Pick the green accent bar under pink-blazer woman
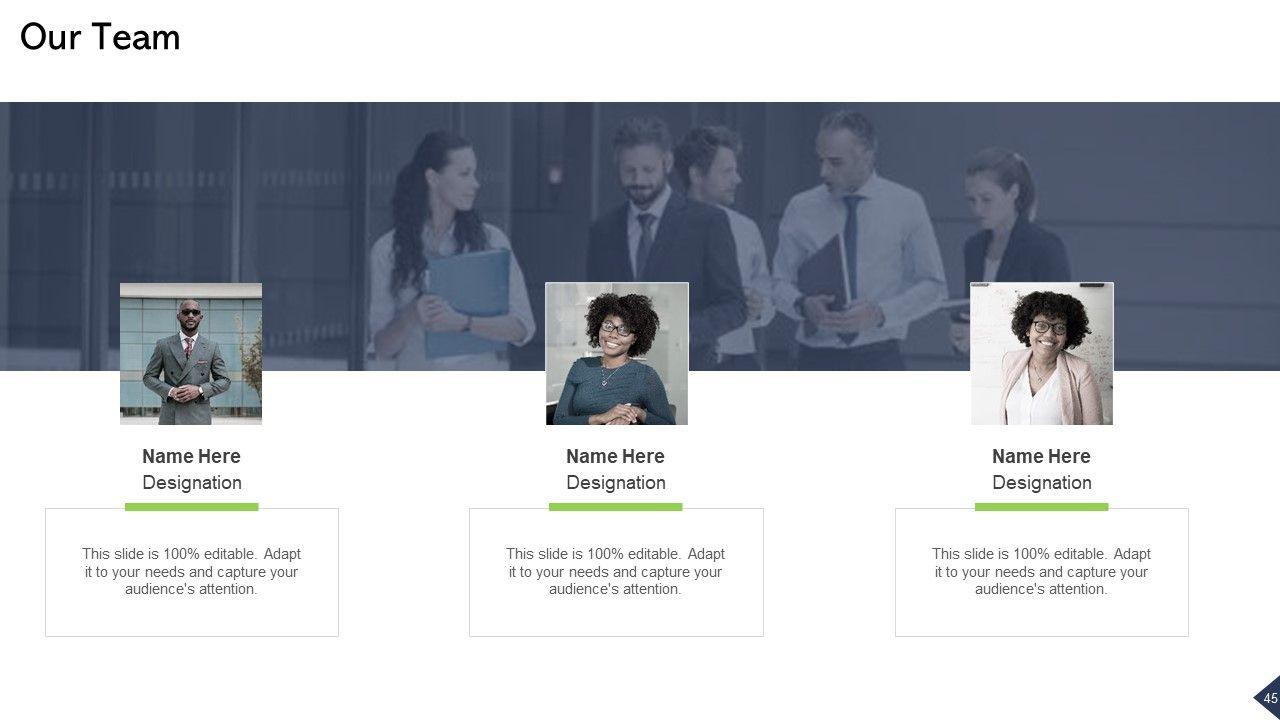 click(x=1041, y=507)
